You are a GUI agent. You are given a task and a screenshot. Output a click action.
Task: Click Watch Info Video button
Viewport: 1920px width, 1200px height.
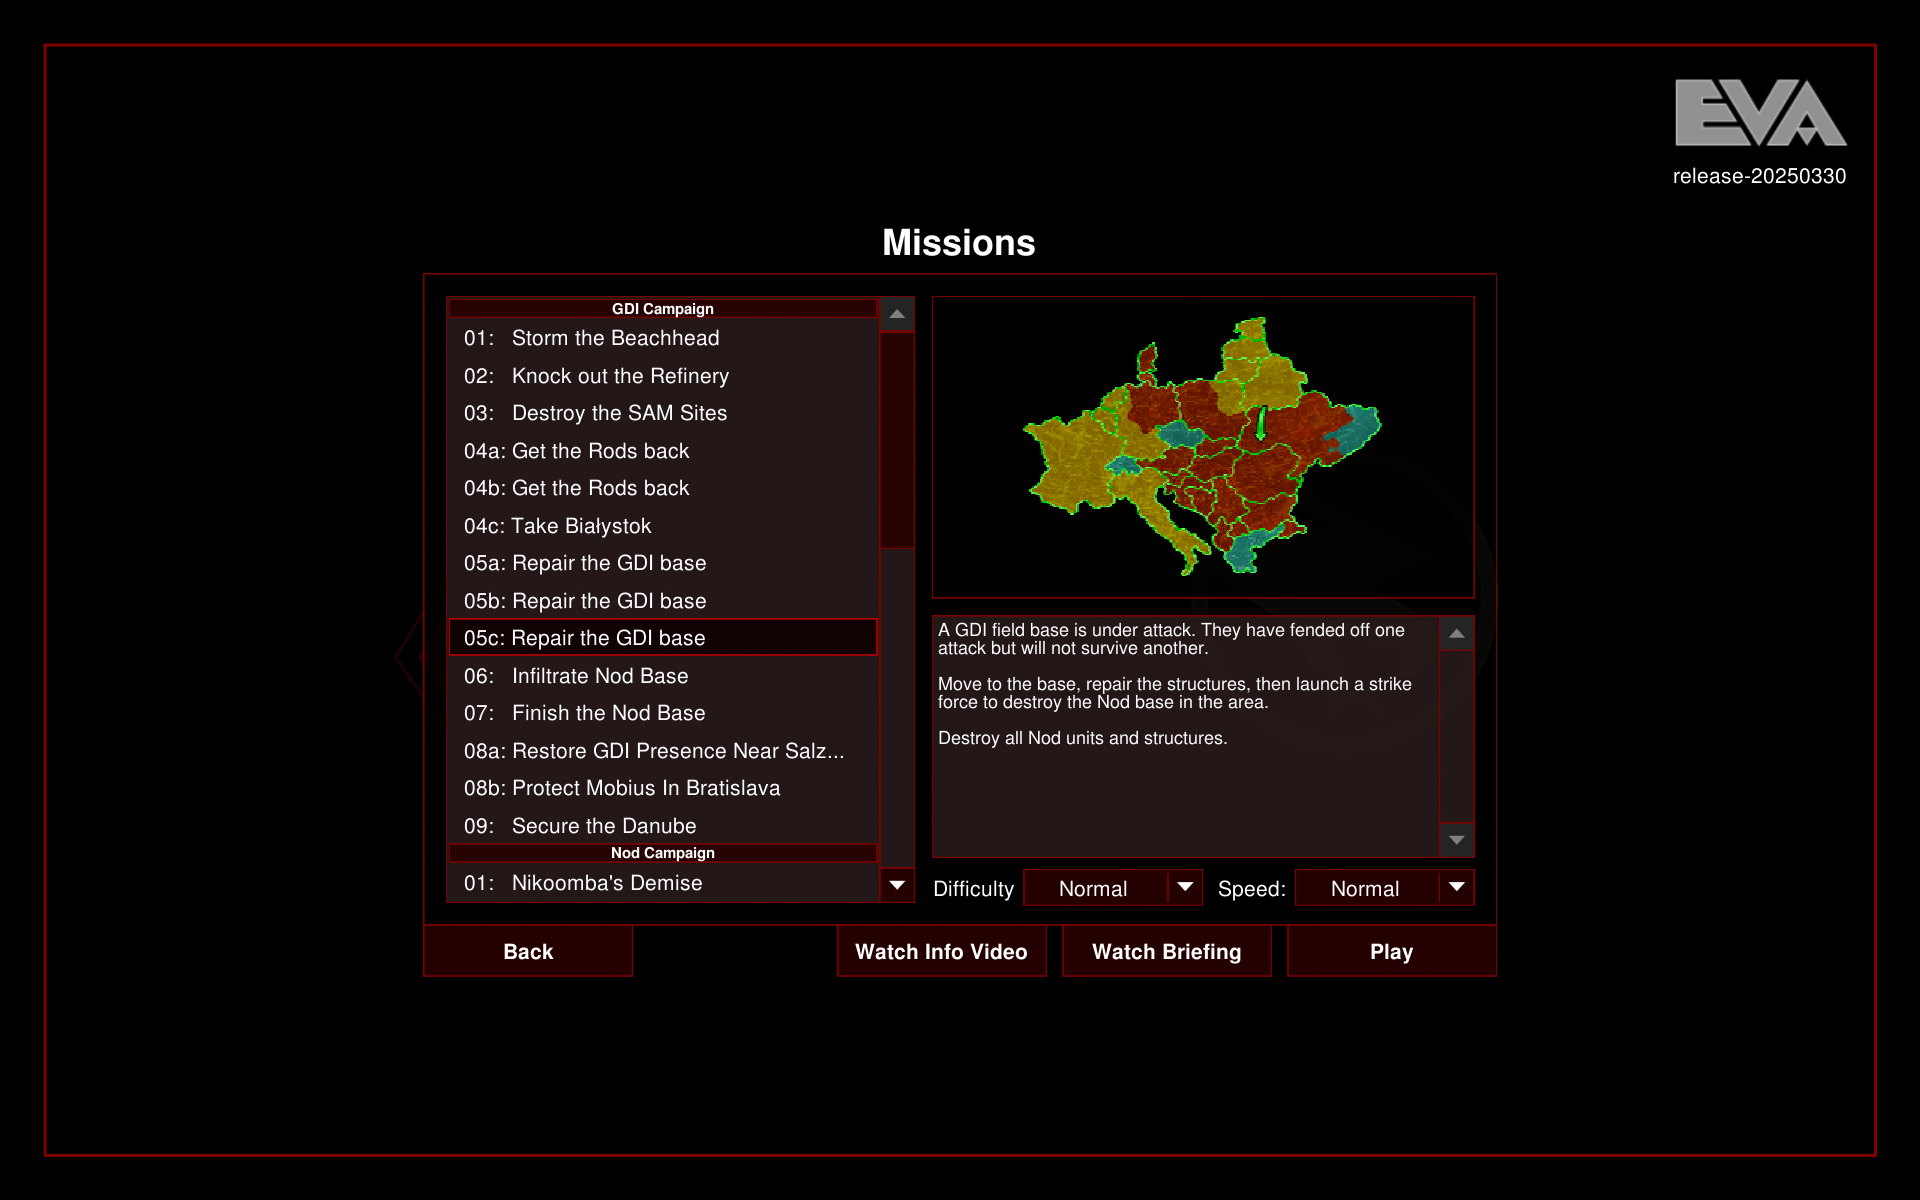941,951
